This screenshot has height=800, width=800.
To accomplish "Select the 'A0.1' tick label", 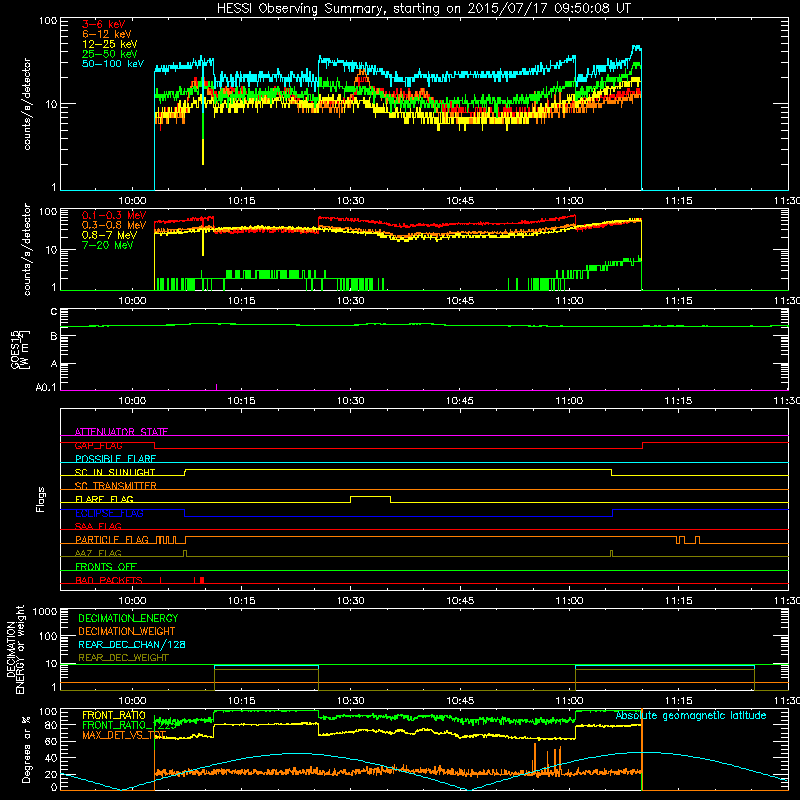I will coord(46,388).
